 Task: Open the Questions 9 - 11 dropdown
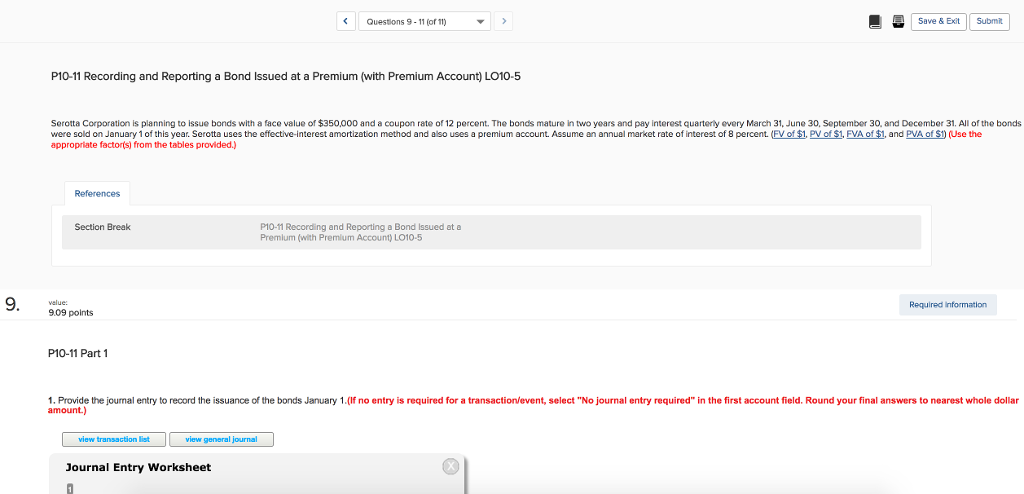424,21
